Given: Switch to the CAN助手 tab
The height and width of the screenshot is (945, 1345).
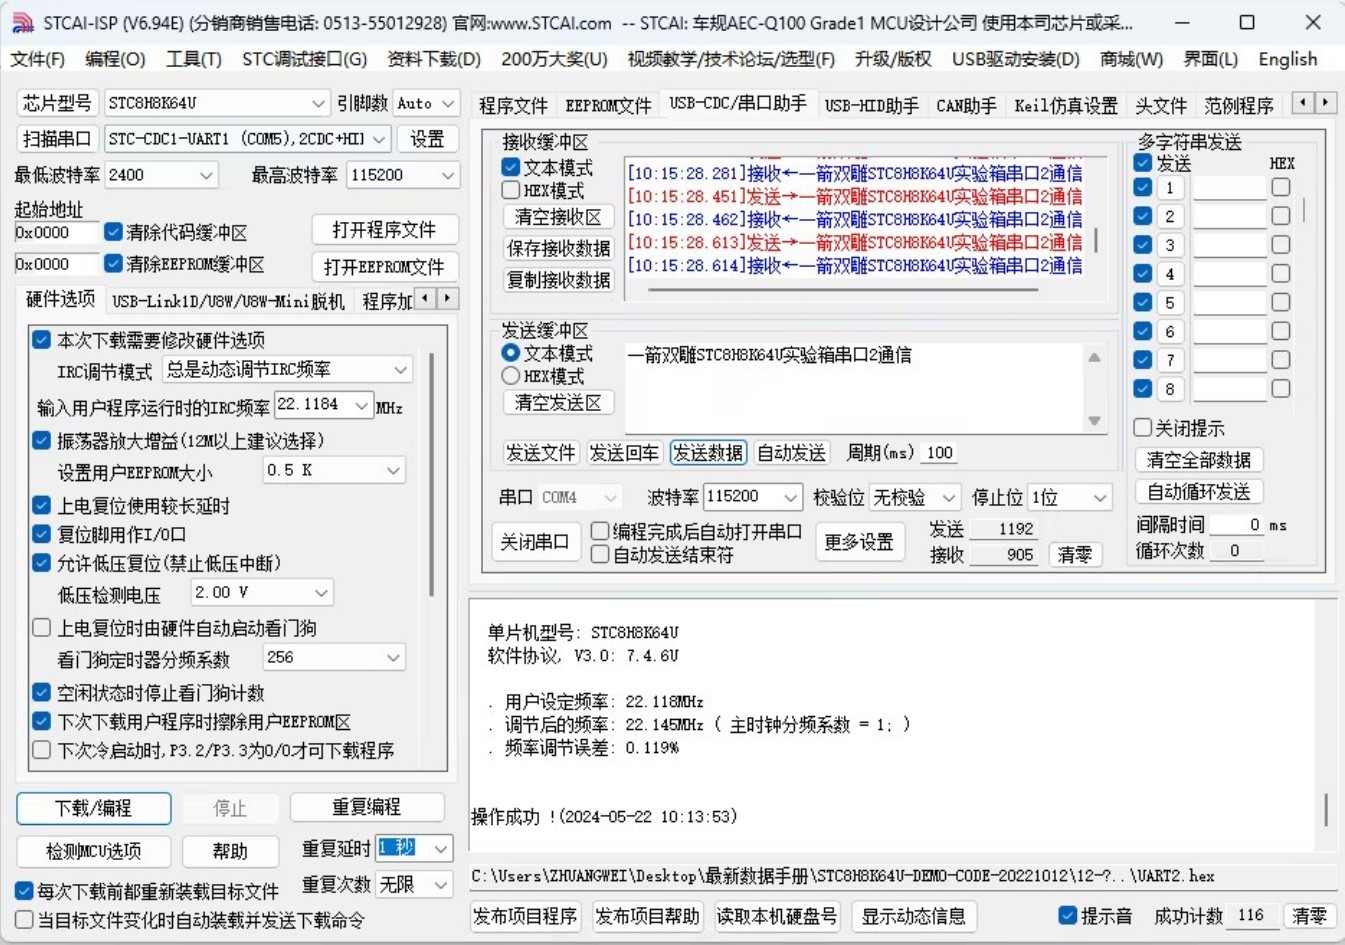Looking at the screenshot, I should 966,106.
